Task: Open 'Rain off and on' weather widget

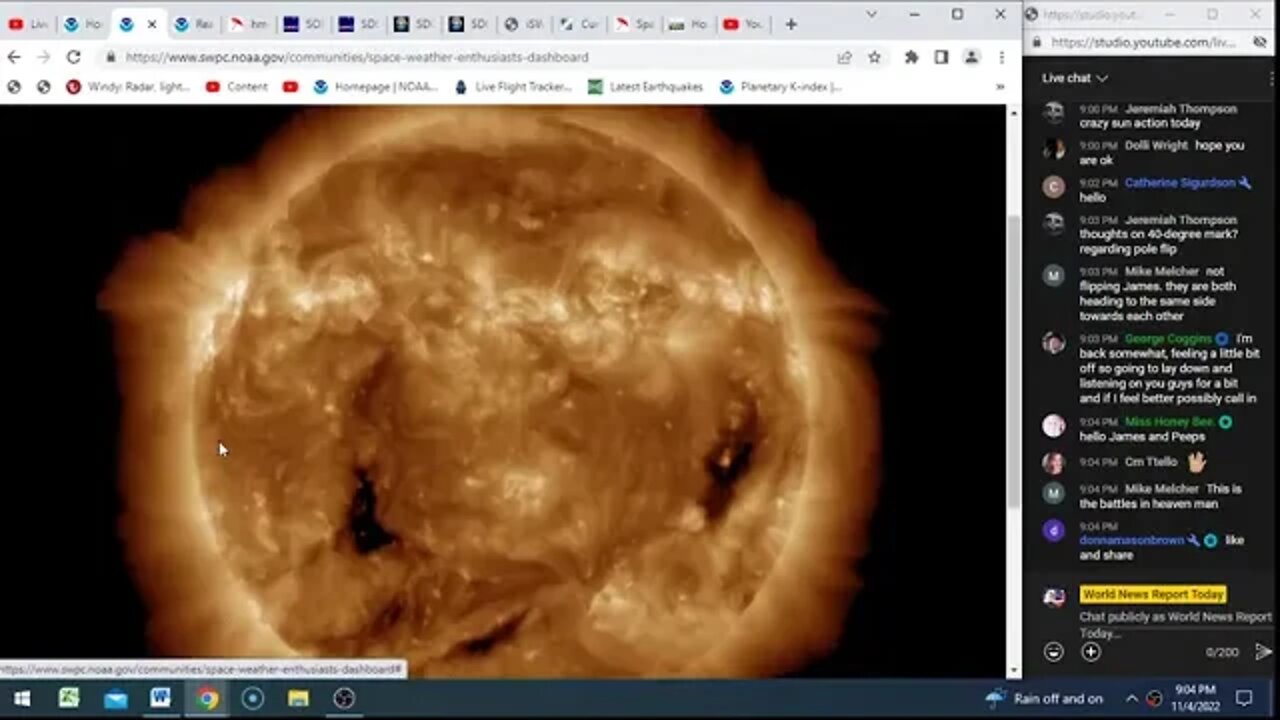Action: point(1044,698)
